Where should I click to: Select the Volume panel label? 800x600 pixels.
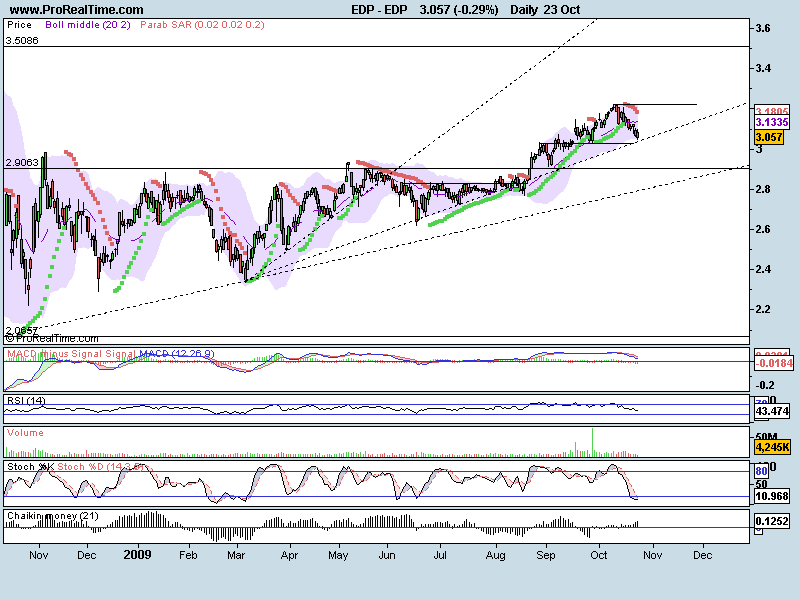(x=25, y=434)
